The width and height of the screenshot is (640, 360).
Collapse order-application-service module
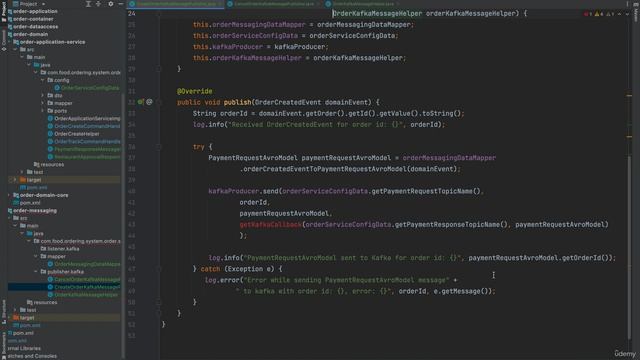9,42
